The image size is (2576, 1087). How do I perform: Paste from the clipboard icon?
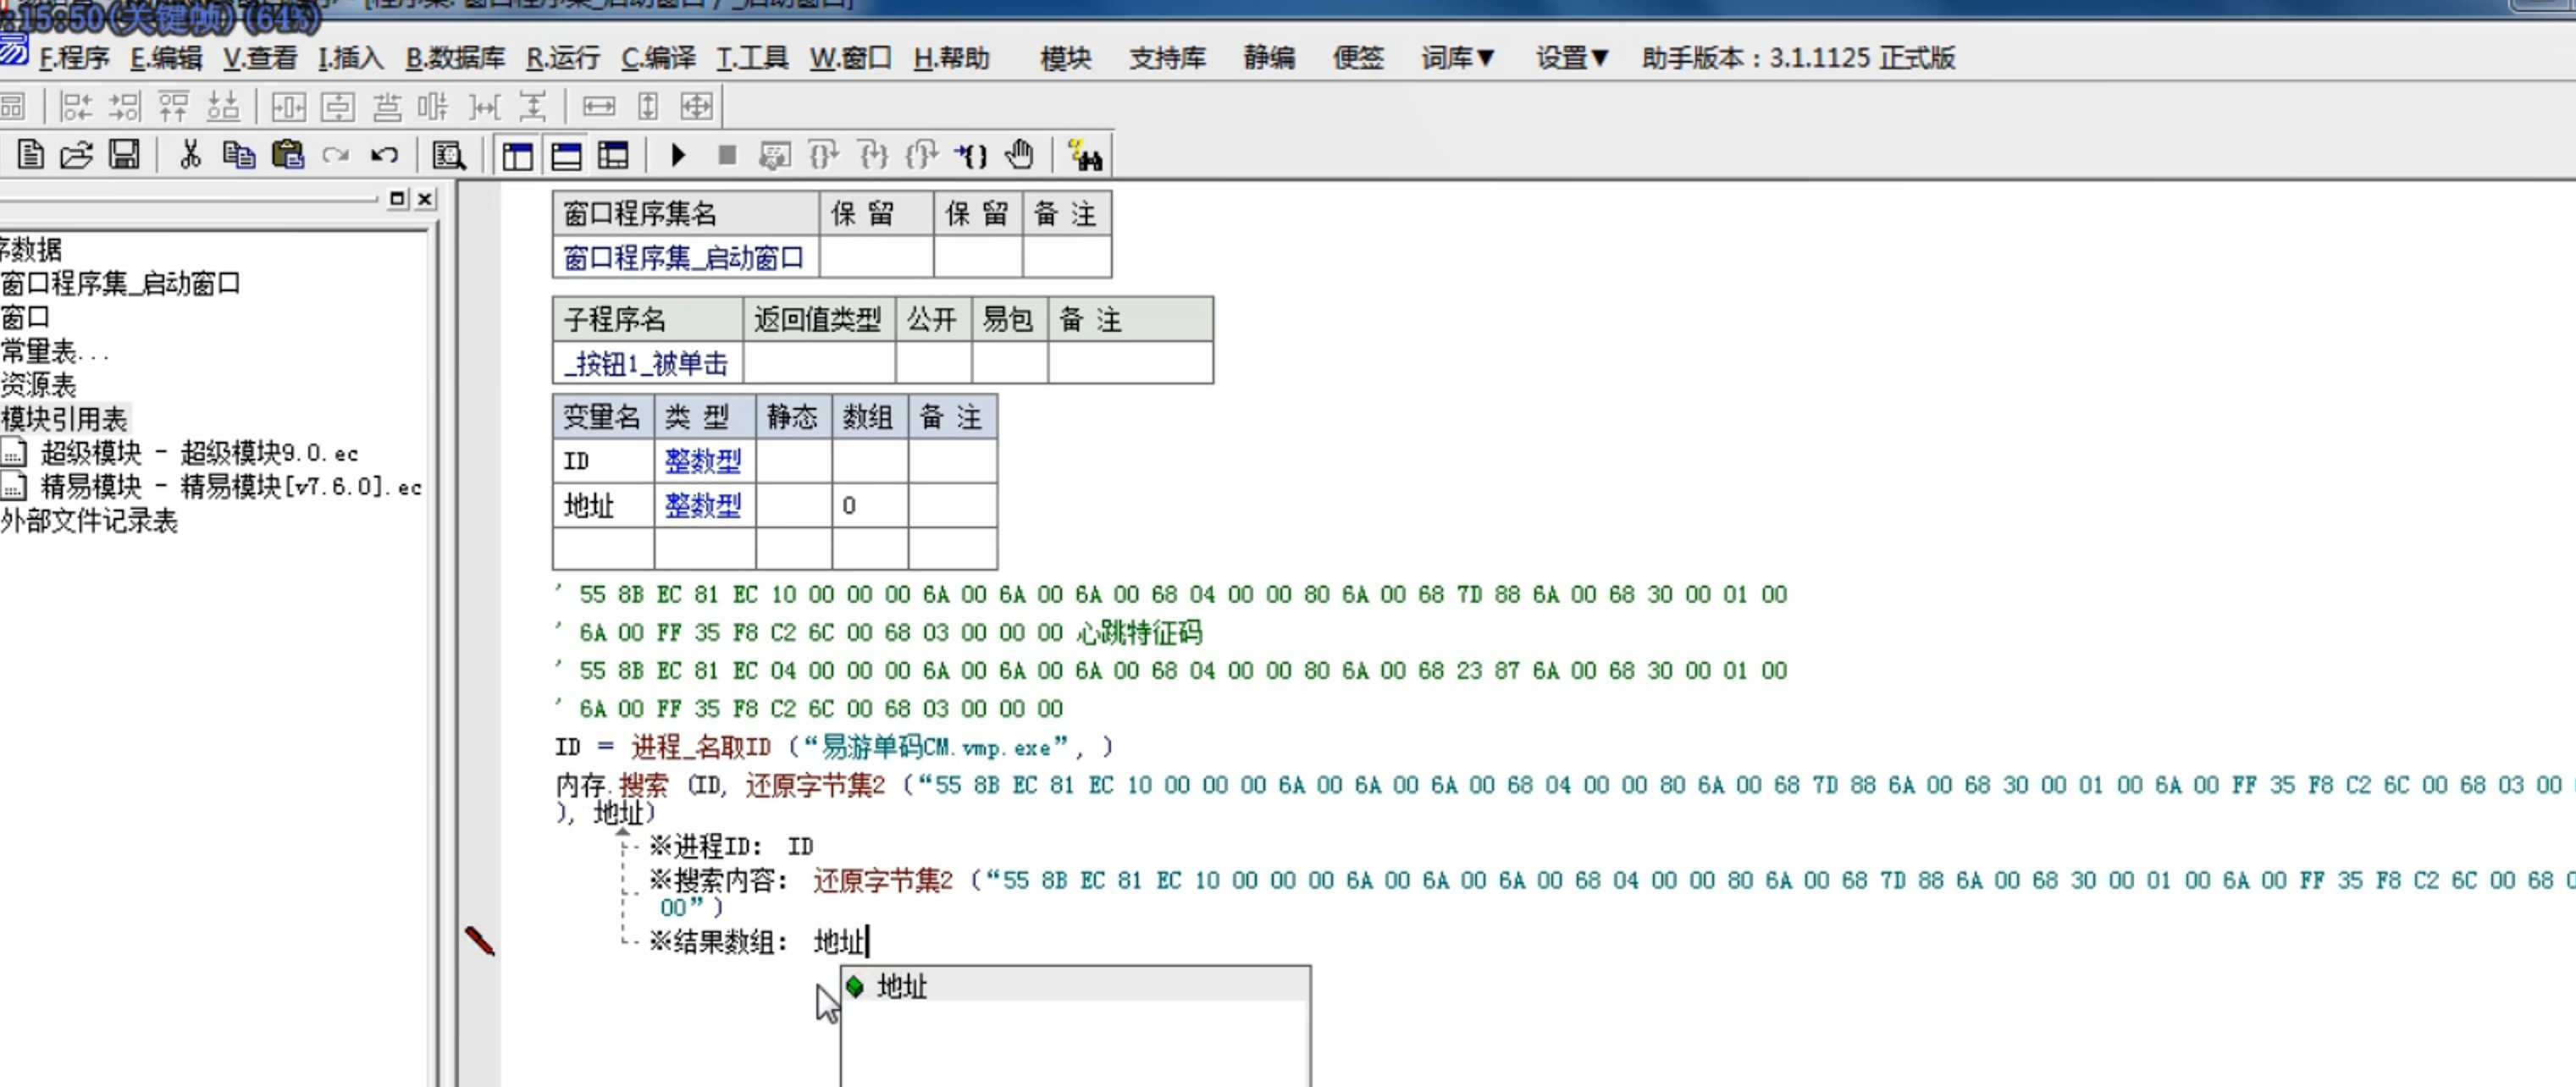287,155
